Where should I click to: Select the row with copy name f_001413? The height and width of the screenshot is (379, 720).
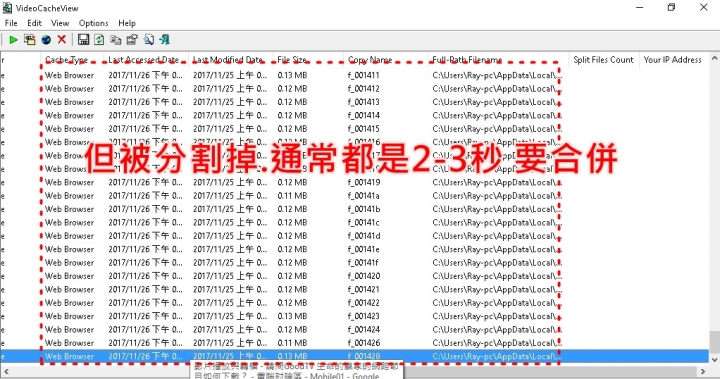pos(354,102)
